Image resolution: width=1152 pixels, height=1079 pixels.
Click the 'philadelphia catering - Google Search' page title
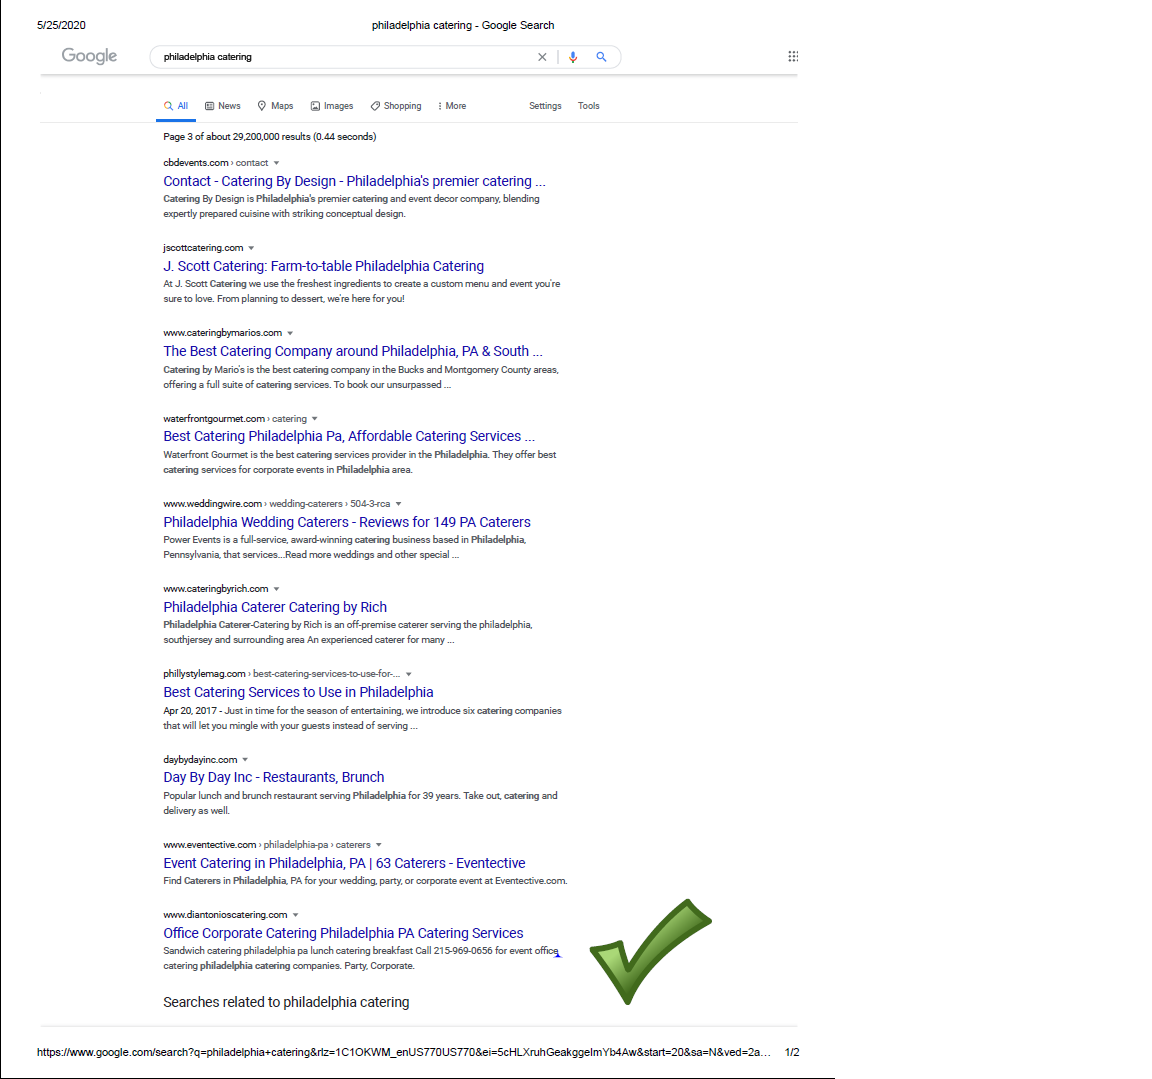pos(463,25)
